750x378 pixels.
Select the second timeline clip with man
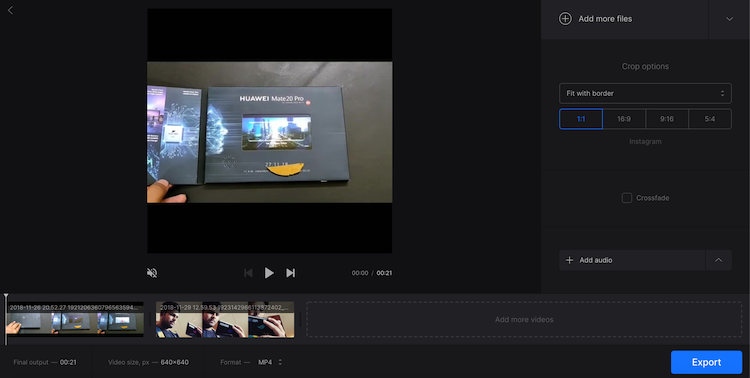(x=225, y=319)
